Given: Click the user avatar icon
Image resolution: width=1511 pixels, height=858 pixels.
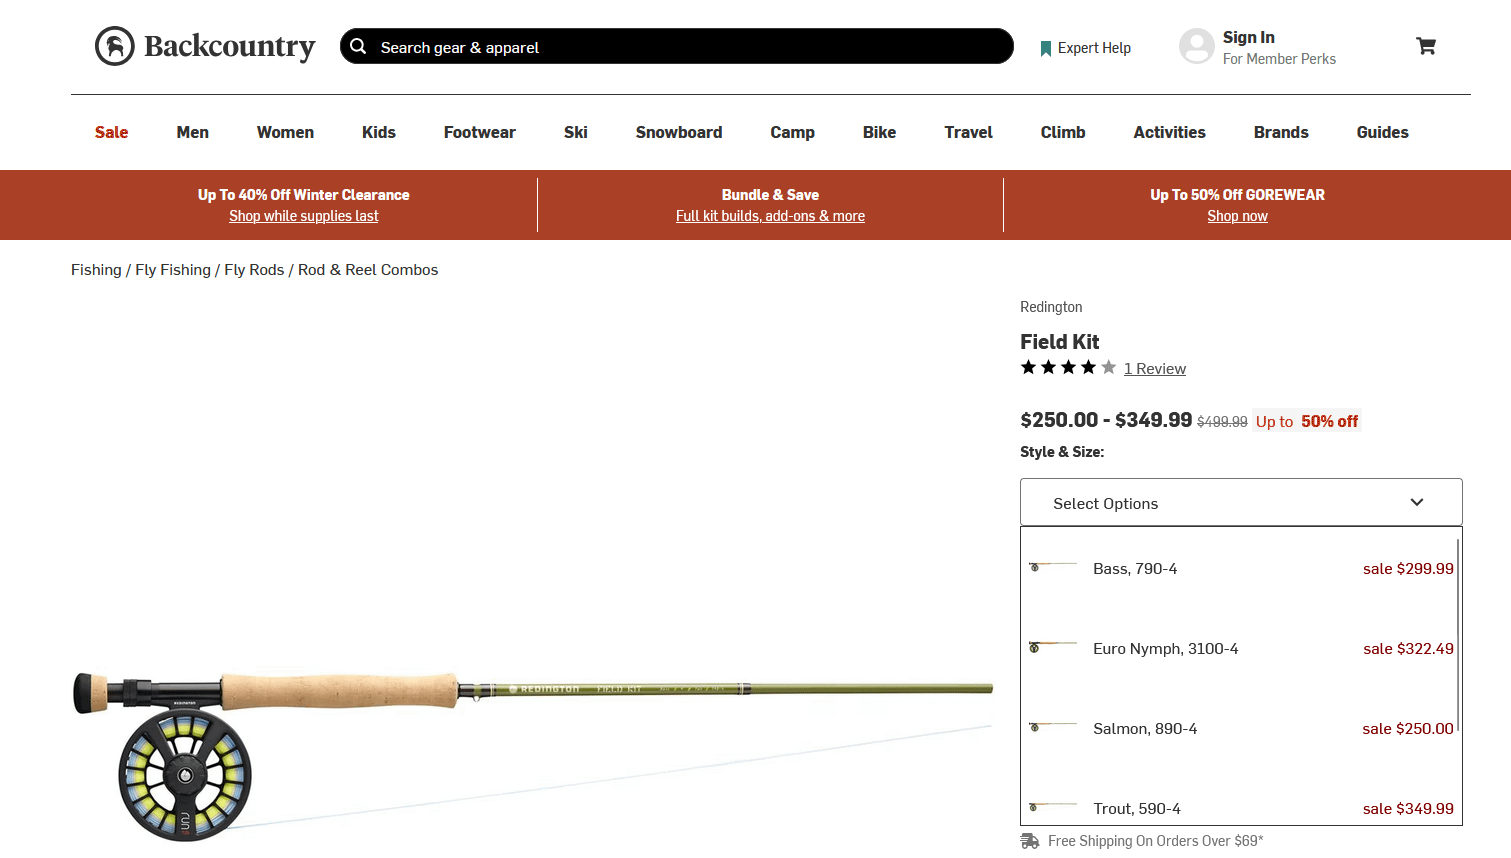Looking at the screenshot, I should pyautogui.click(x=1196, y=46).
